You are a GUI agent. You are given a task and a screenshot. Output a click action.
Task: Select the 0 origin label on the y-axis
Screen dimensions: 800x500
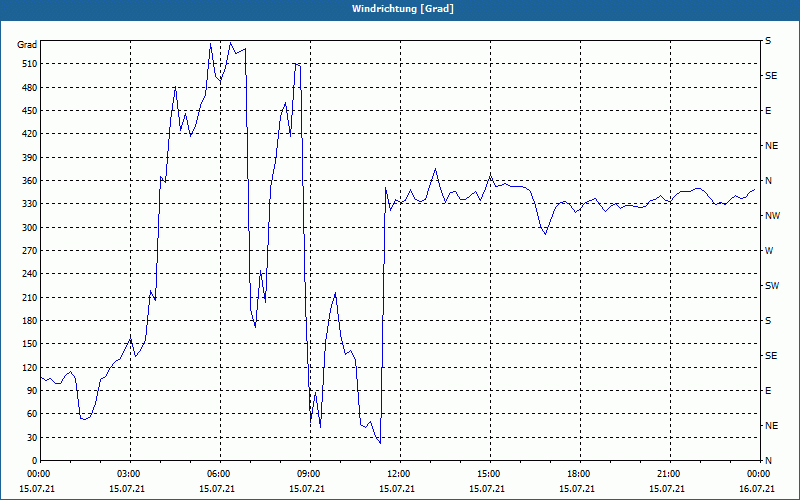click(35, 461)
